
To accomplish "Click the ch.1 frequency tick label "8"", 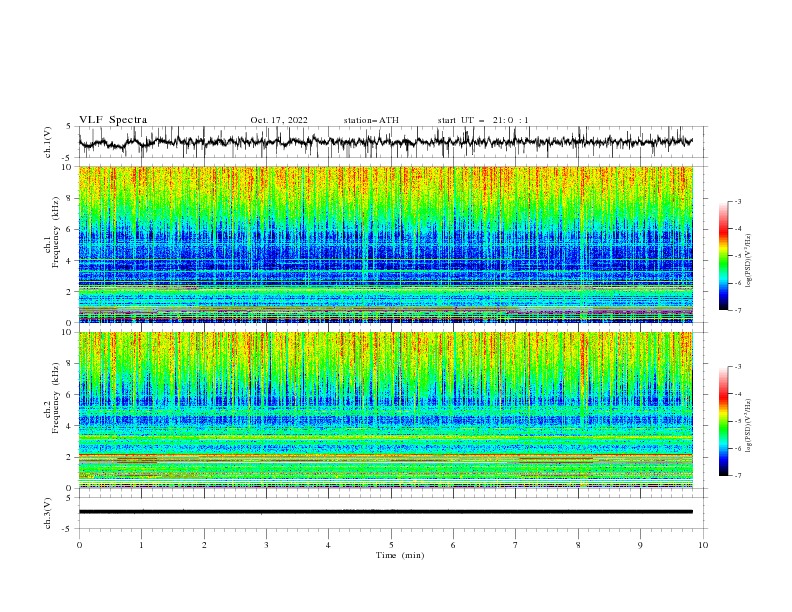I will tap(69, 198).
